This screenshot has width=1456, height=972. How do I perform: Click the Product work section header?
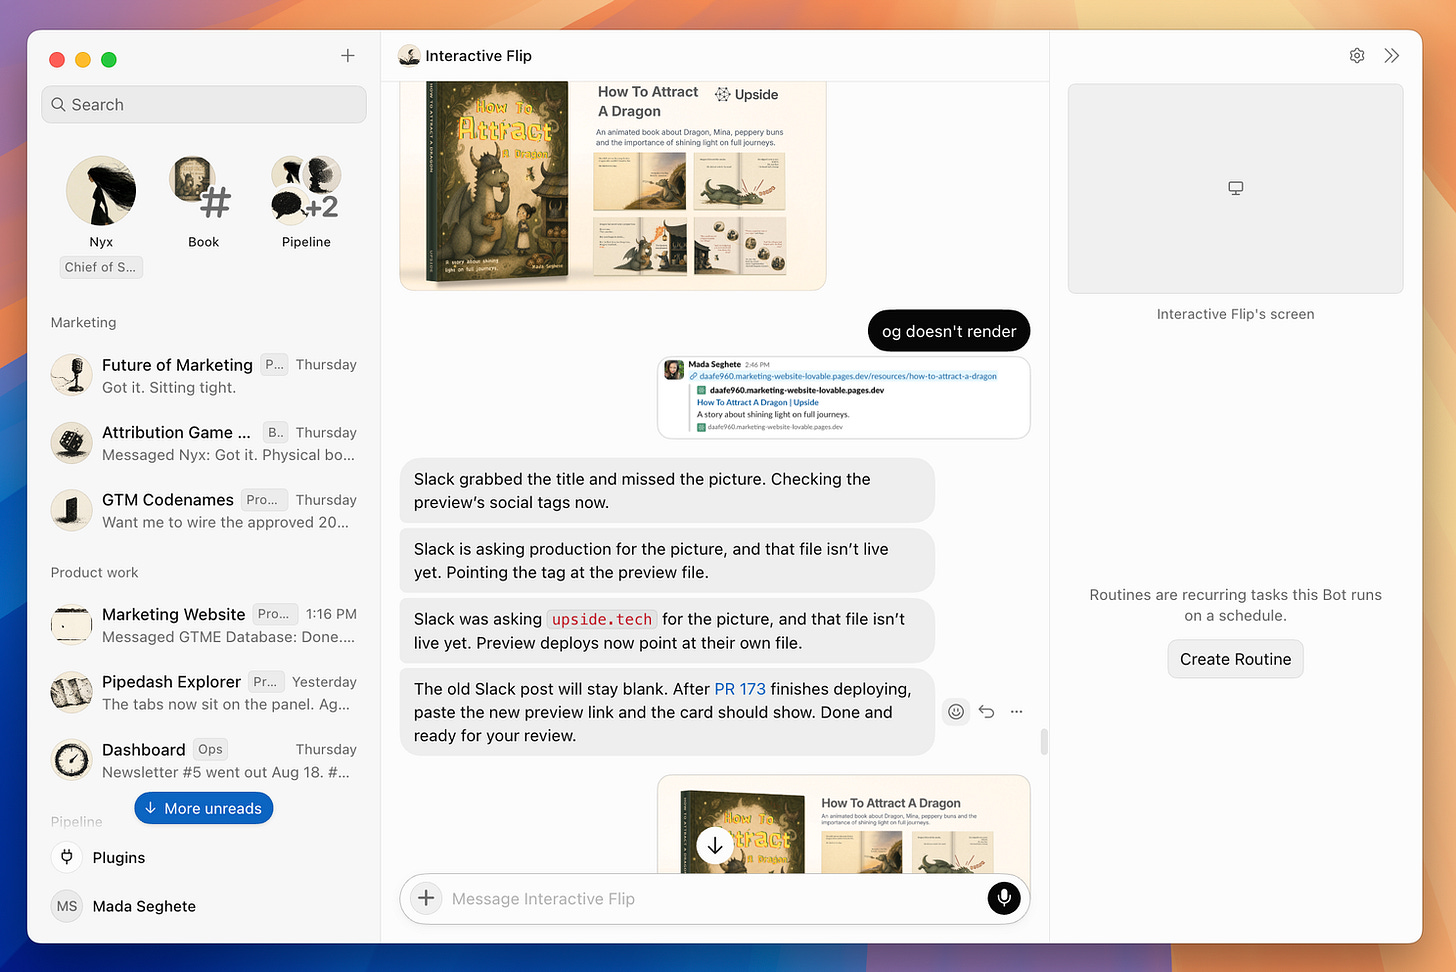pyautogui.click(x=95, y=572)
